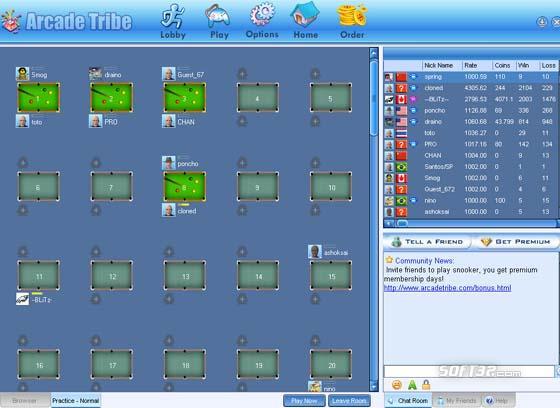Join pool table 11 with -BLiTz-
560x408 pixels.
coord(39,275)
